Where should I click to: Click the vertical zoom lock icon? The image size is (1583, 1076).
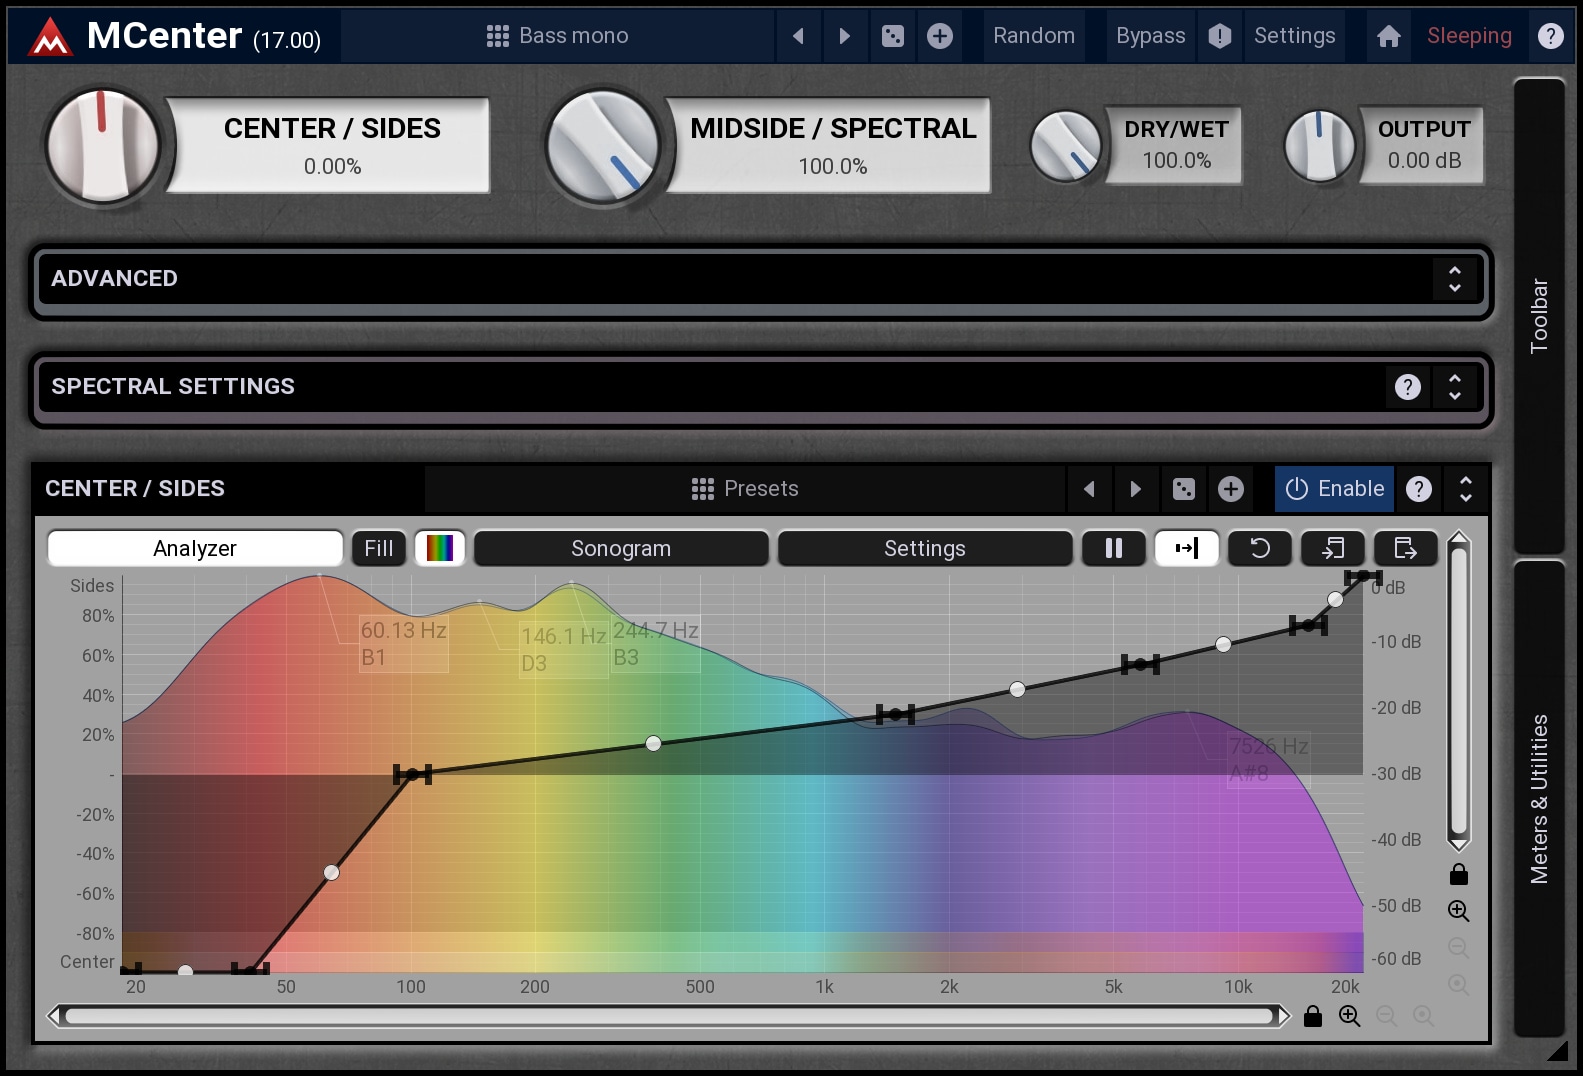point(1459,875)
